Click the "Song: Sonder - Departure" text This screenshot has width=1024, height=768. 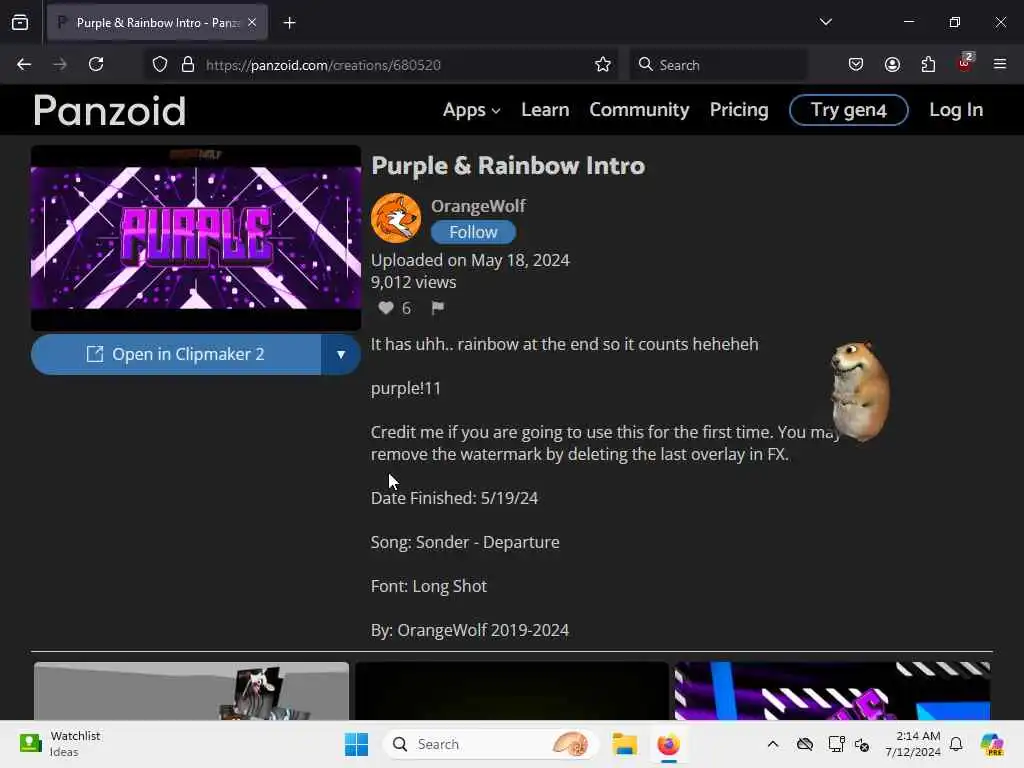[x=465, y=542]
